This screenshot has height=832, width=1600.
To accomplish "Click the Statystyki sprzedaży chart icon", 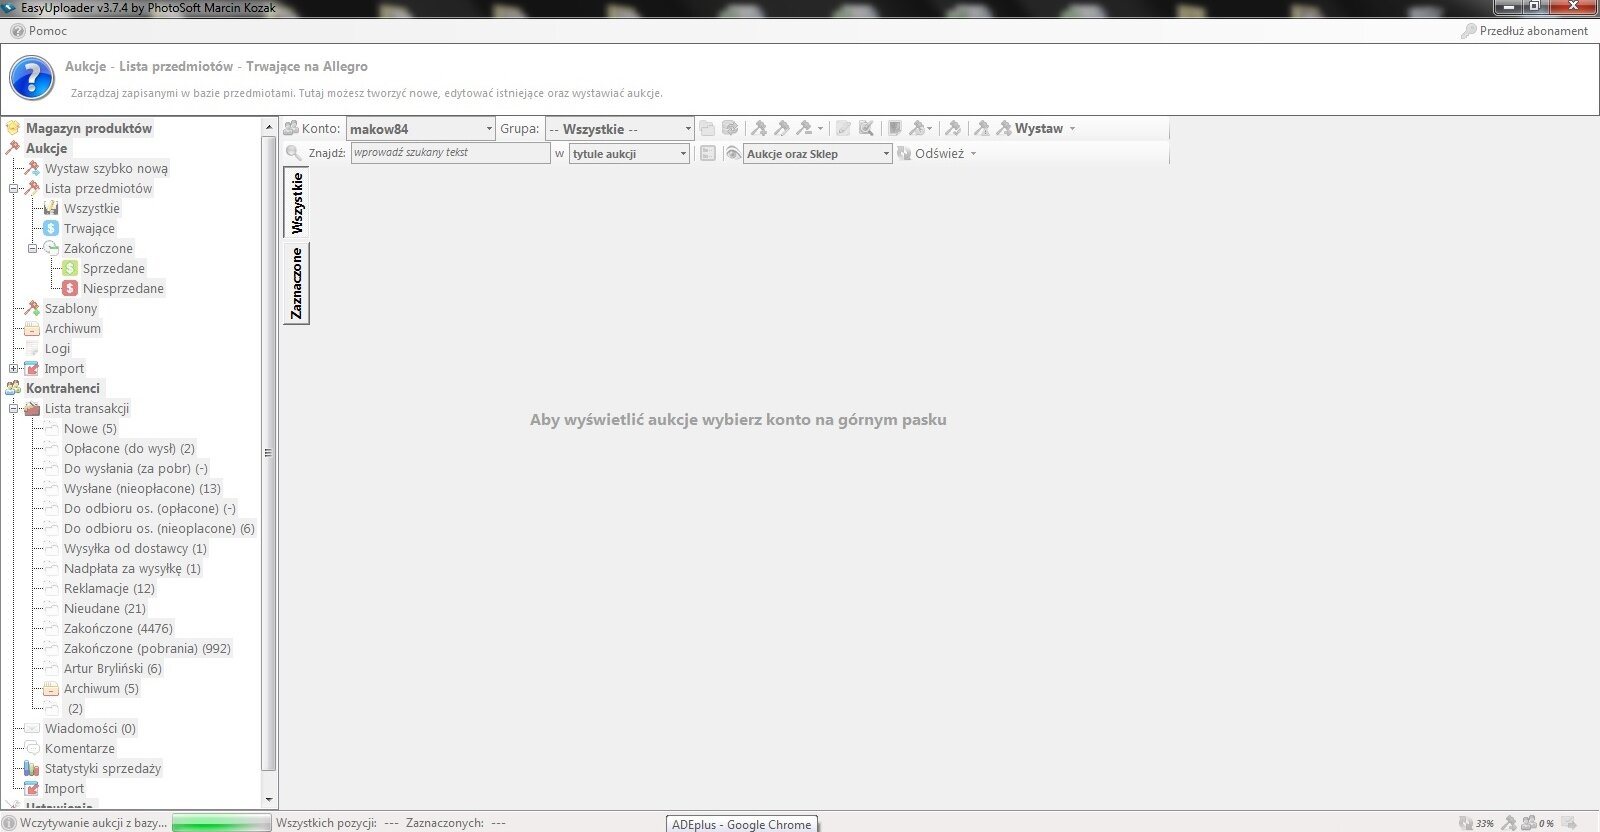I will click(x=32, y=768).
